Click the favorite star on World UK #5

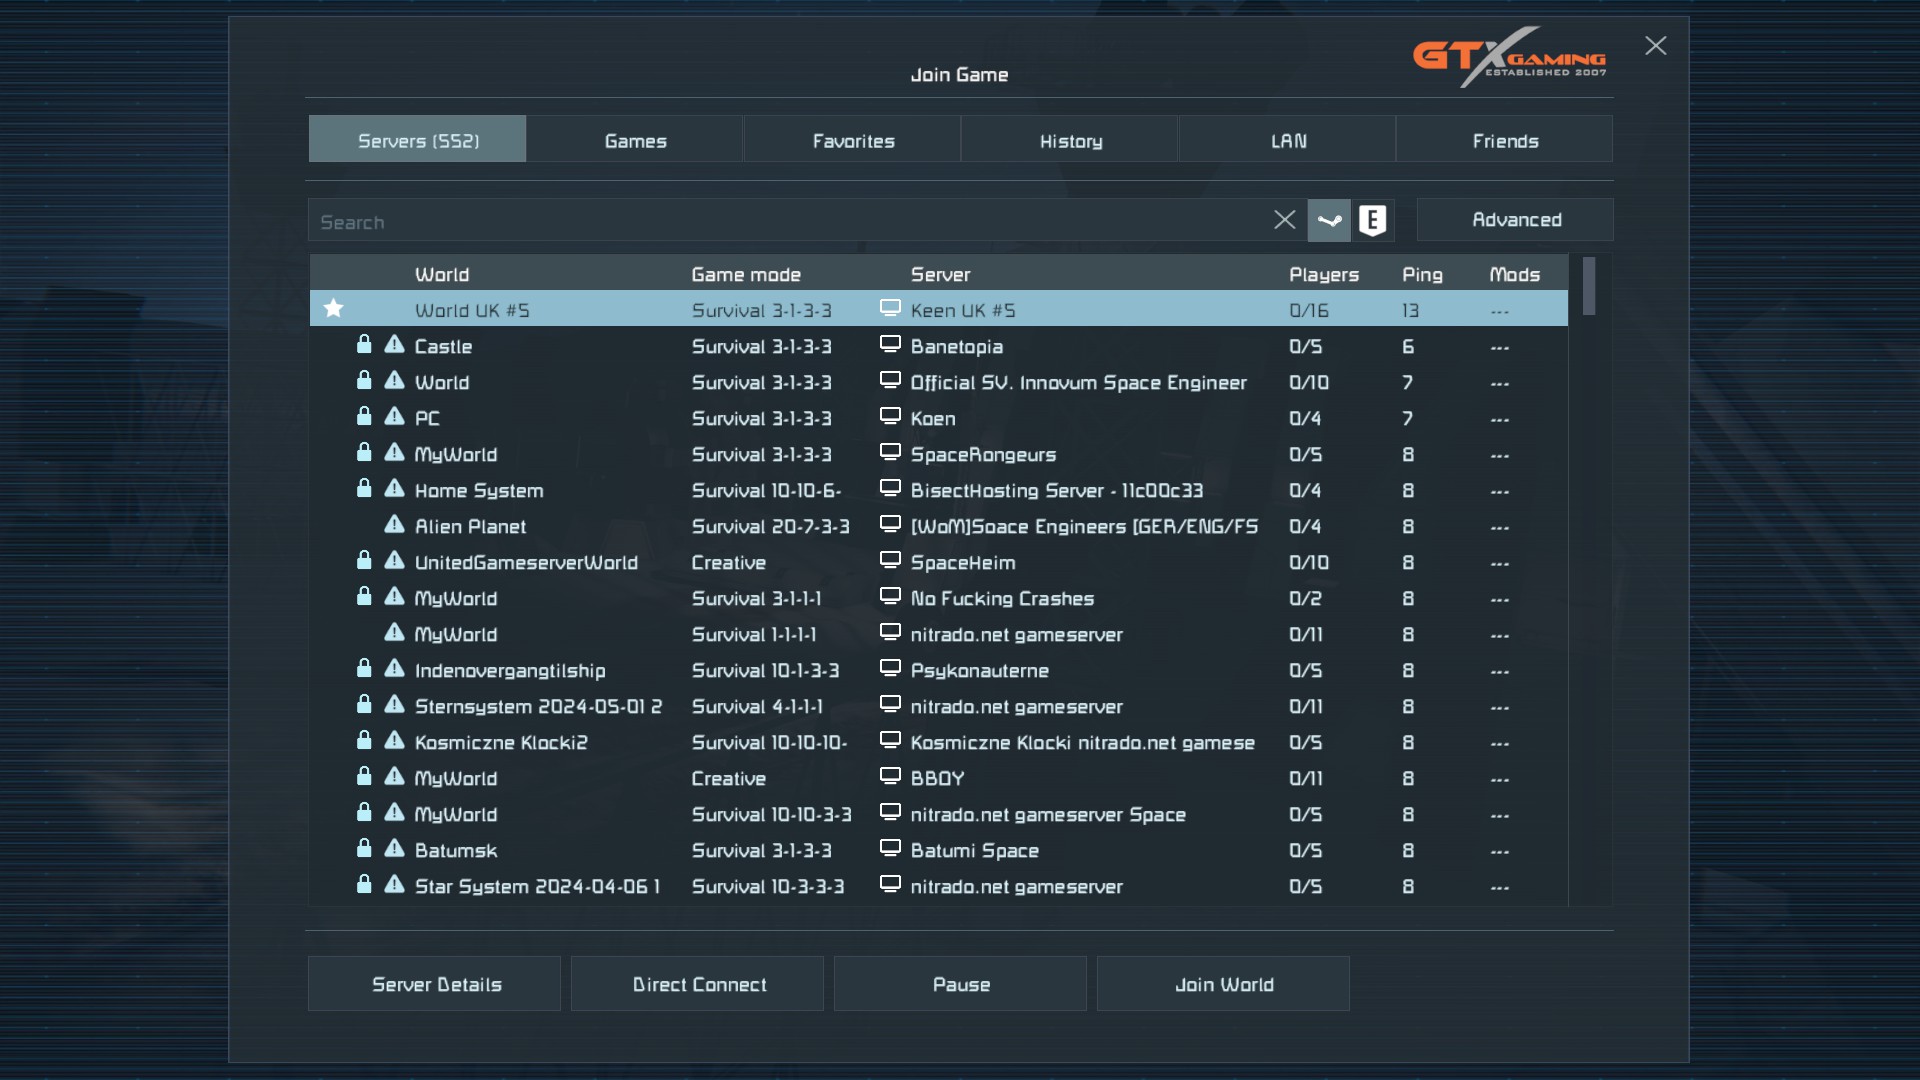point(334,309)
